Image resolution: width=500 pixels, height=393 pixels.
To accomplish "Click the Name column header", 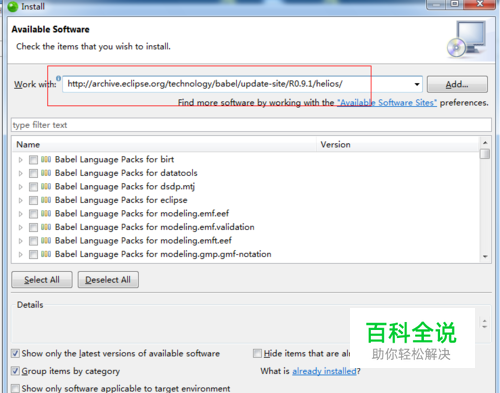I will [165, 145].
